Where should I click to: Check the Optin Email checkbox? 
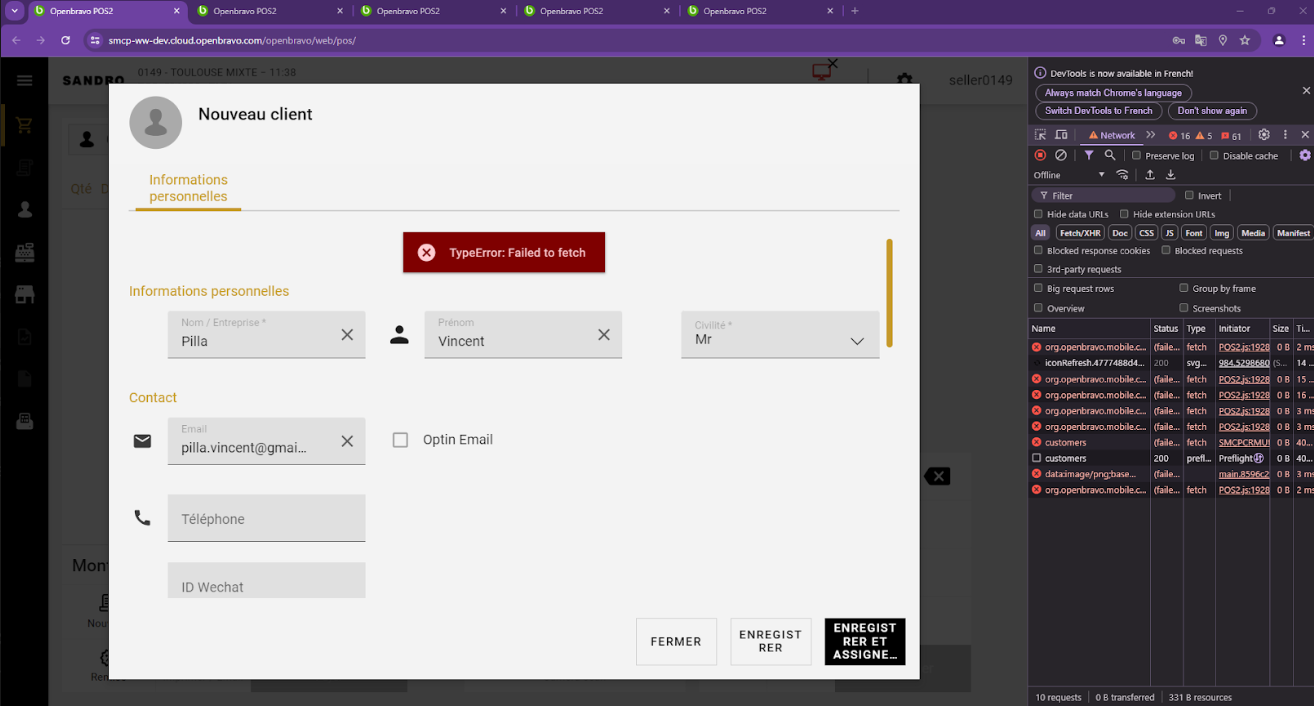pos(401,440)
